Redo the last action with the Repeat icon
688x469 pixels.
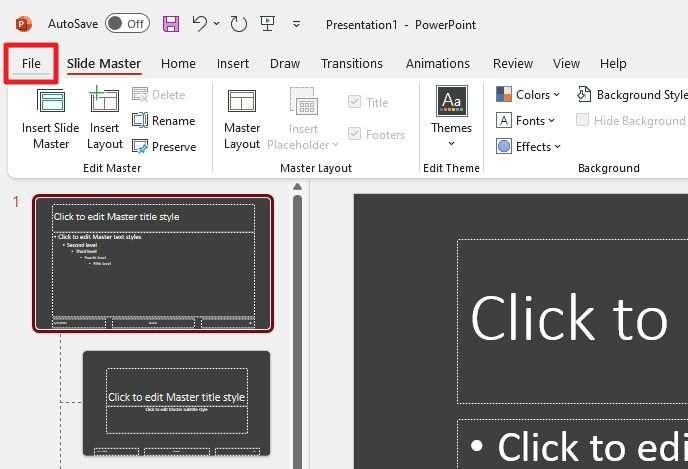click(x=239, y=24)
